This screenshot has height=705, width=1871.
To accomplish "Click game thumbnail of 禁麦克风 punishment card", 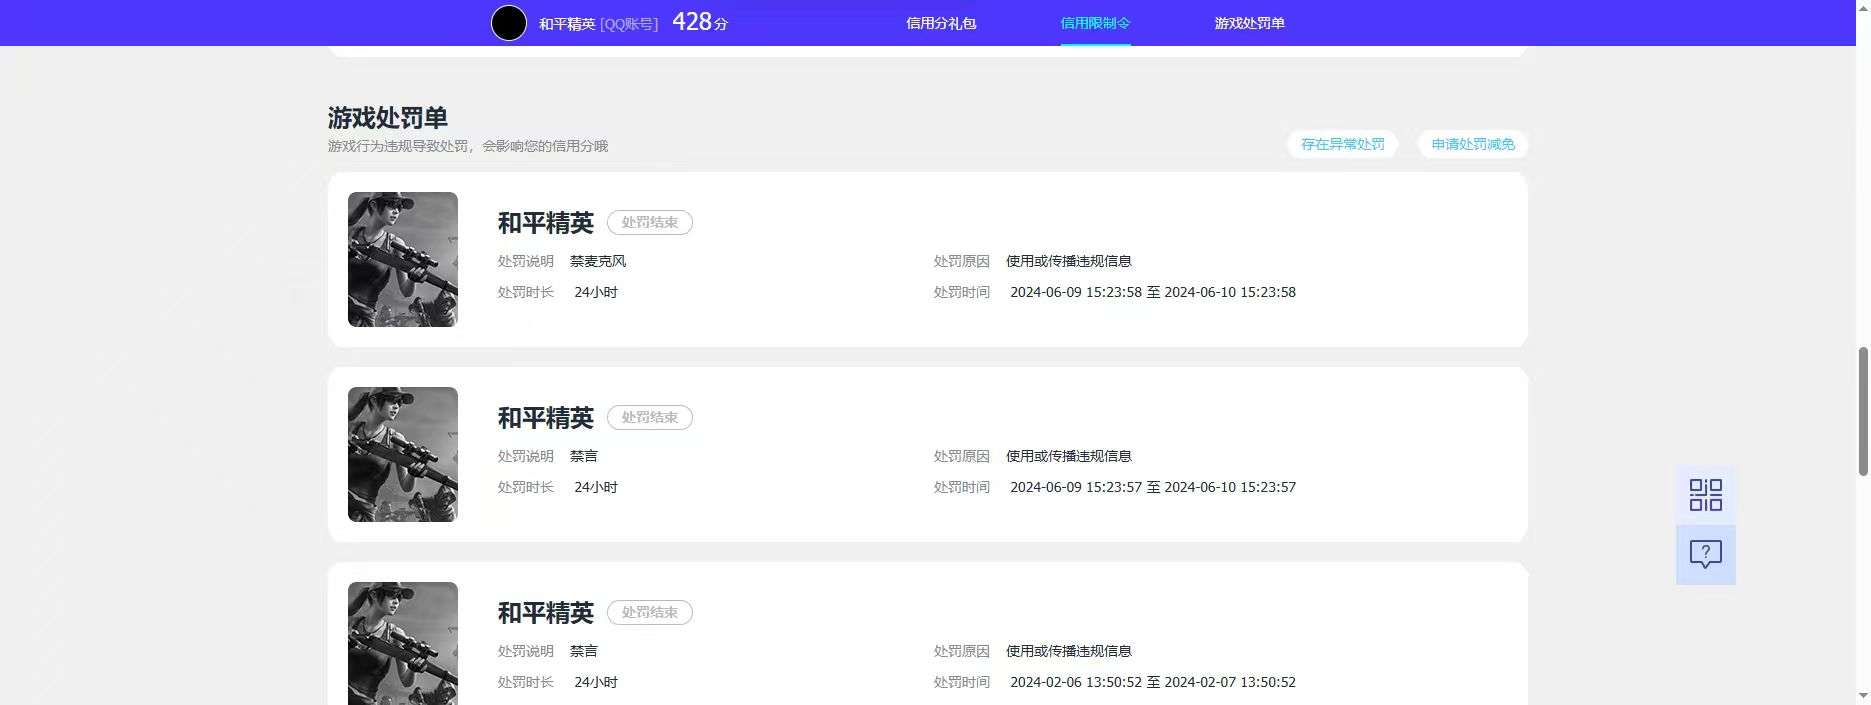I will click(403, 259).
